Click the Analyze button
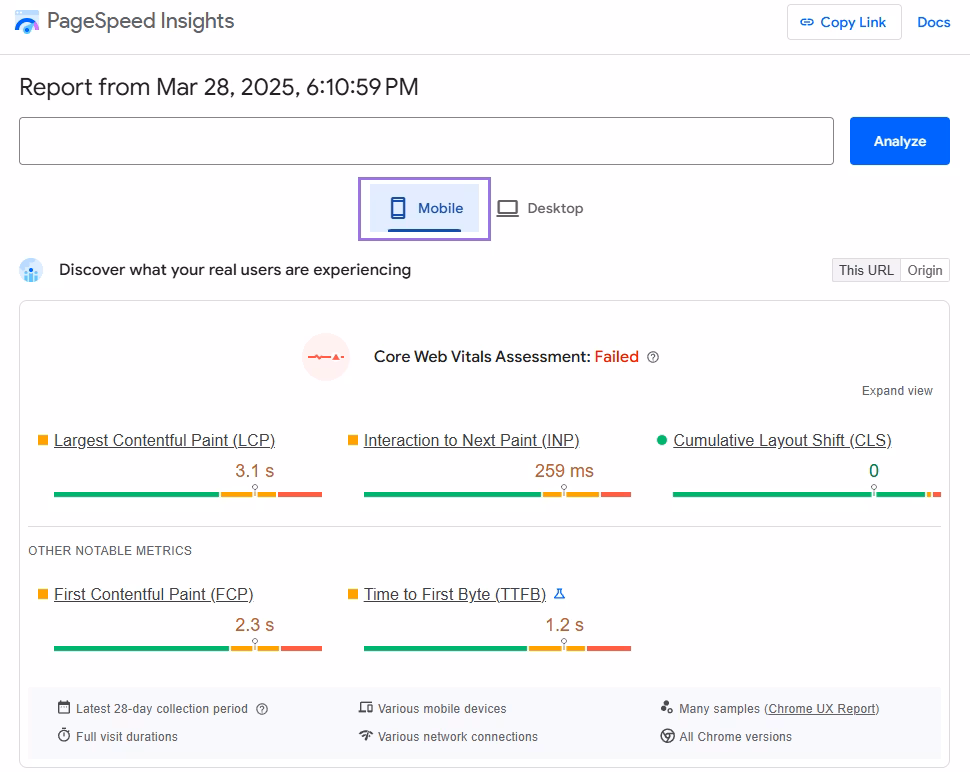This screenshot has height=772, width=970. coord(898,141)
